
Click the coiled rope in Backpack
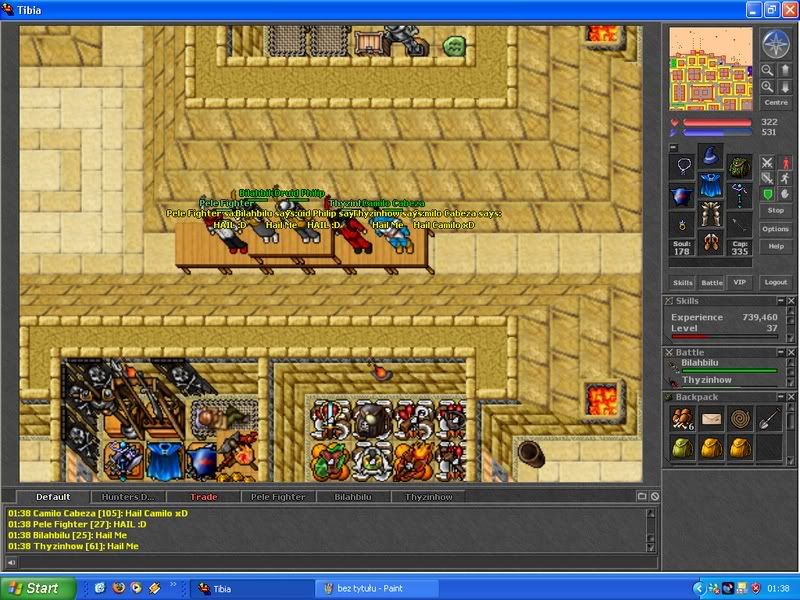tap(740, 418)
